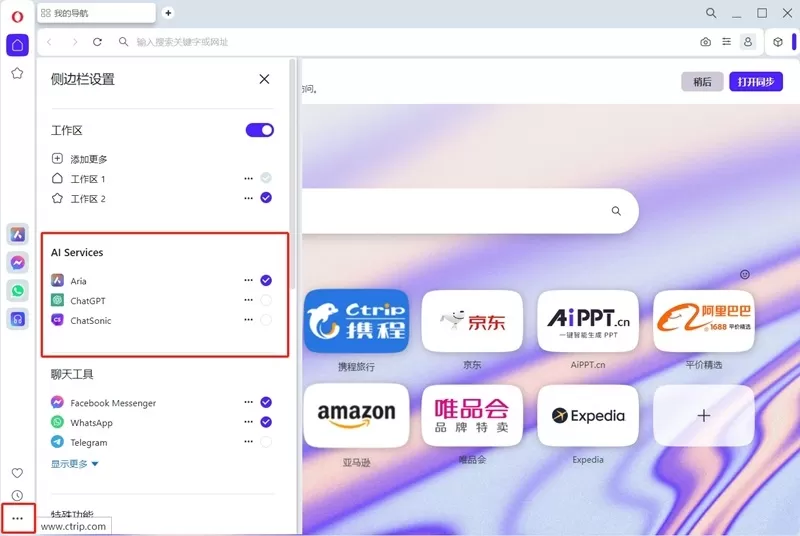Toggle the 工作区 switch off

(x=260, y=130)
